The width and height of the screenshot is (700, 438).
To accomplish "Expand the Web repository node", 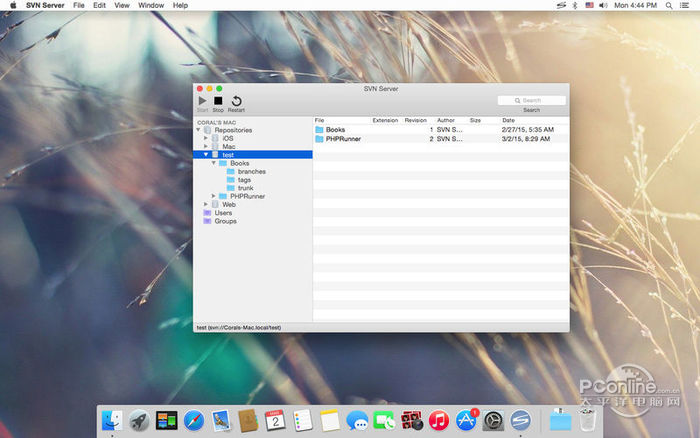I will coord(206,204).
